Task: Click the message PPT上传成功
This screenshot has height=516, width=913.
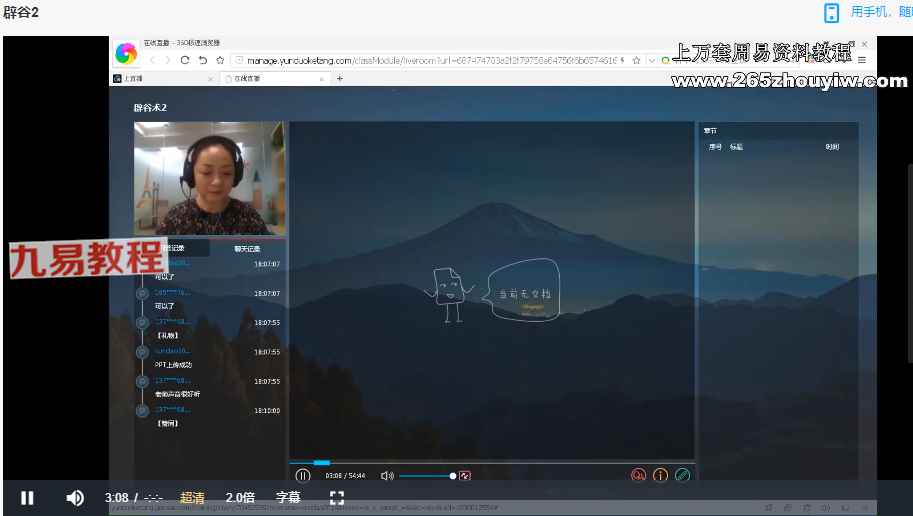Action: click(173, 365)
